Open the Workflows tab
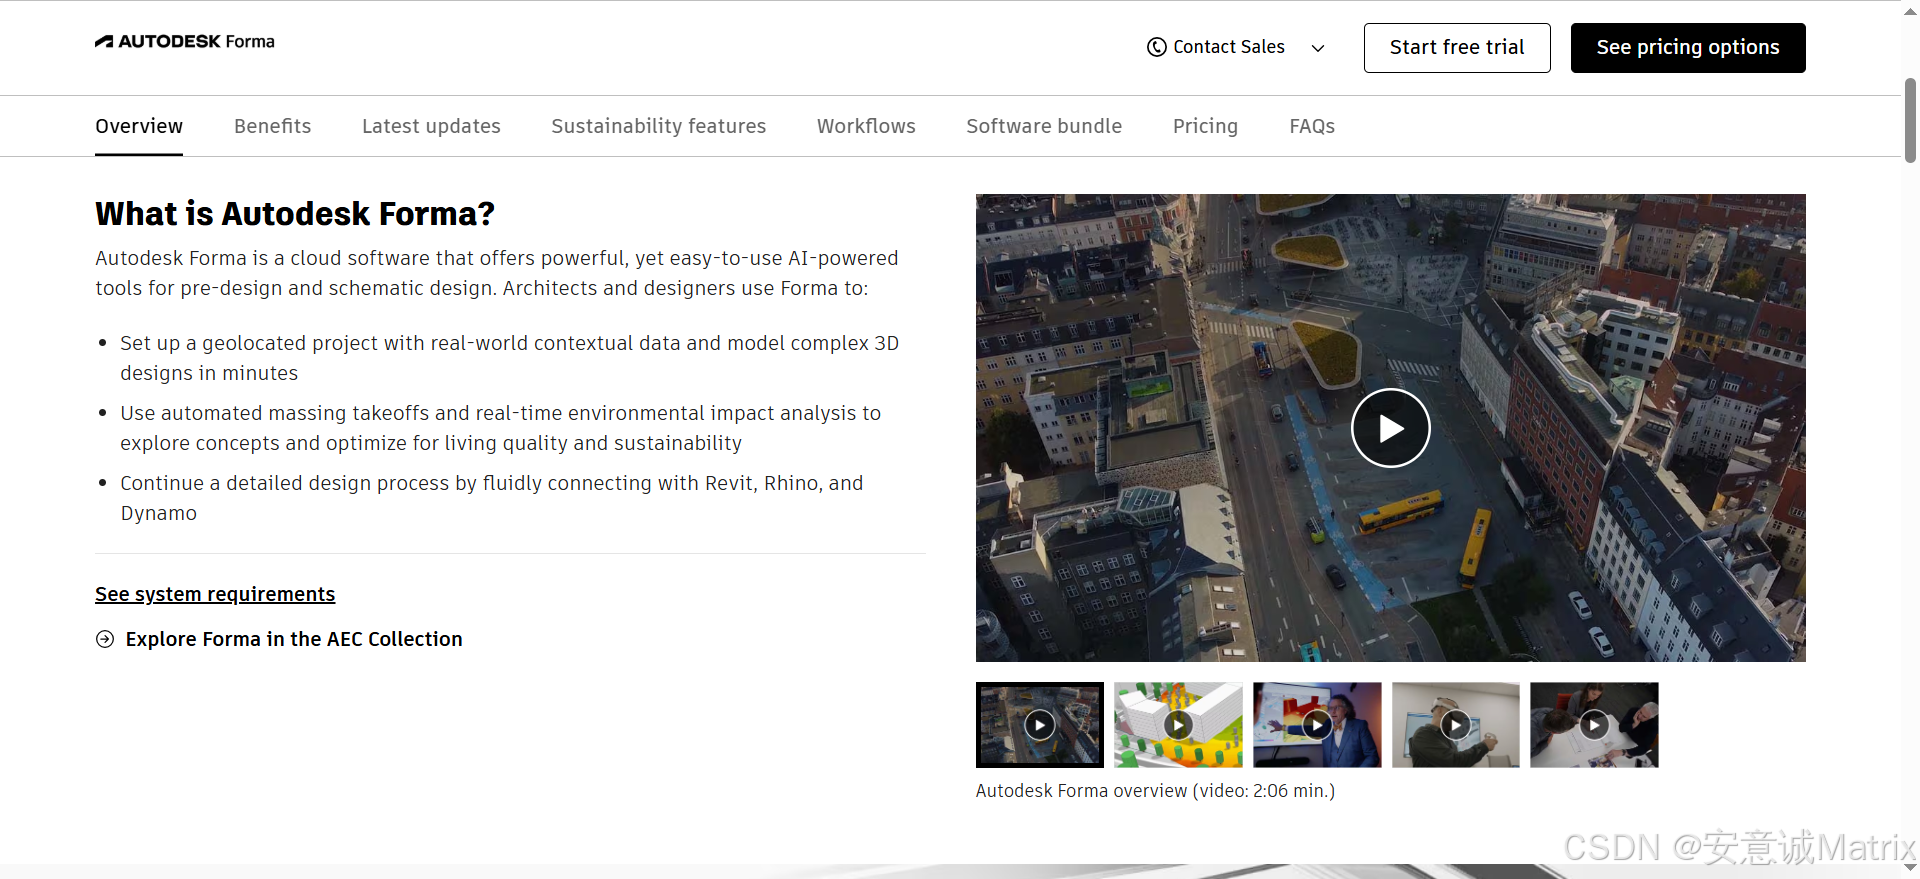Viewport: 1920px width, 879px height. 866,126
